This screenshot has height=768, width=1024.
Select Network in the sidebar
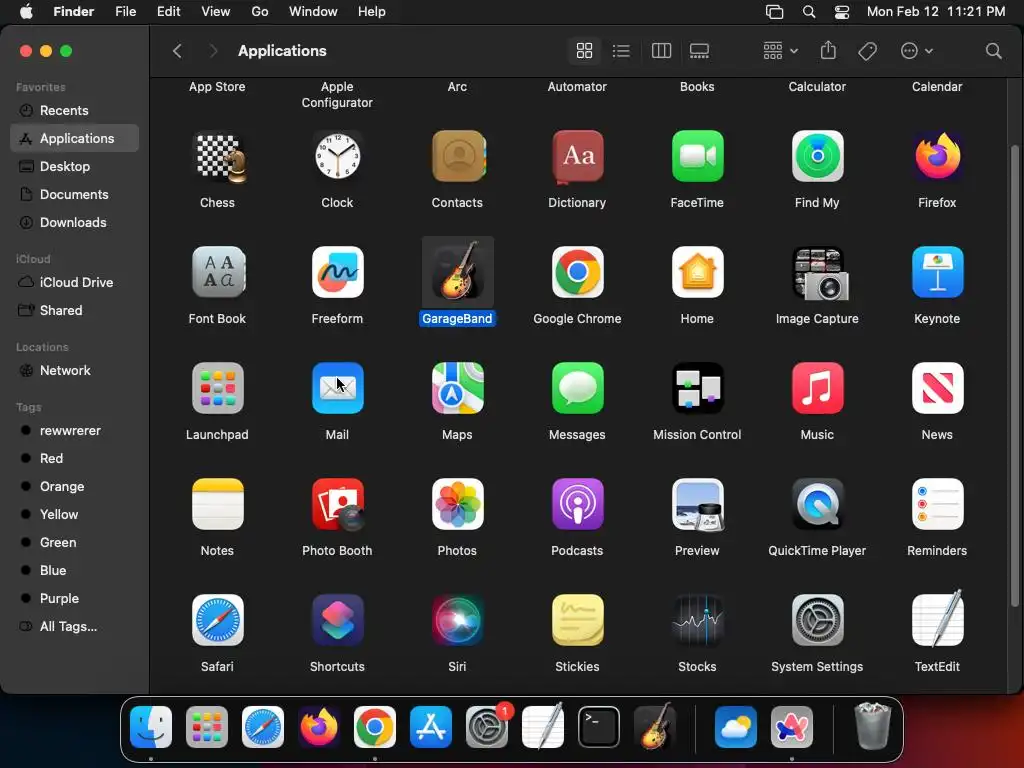[74, 370]
